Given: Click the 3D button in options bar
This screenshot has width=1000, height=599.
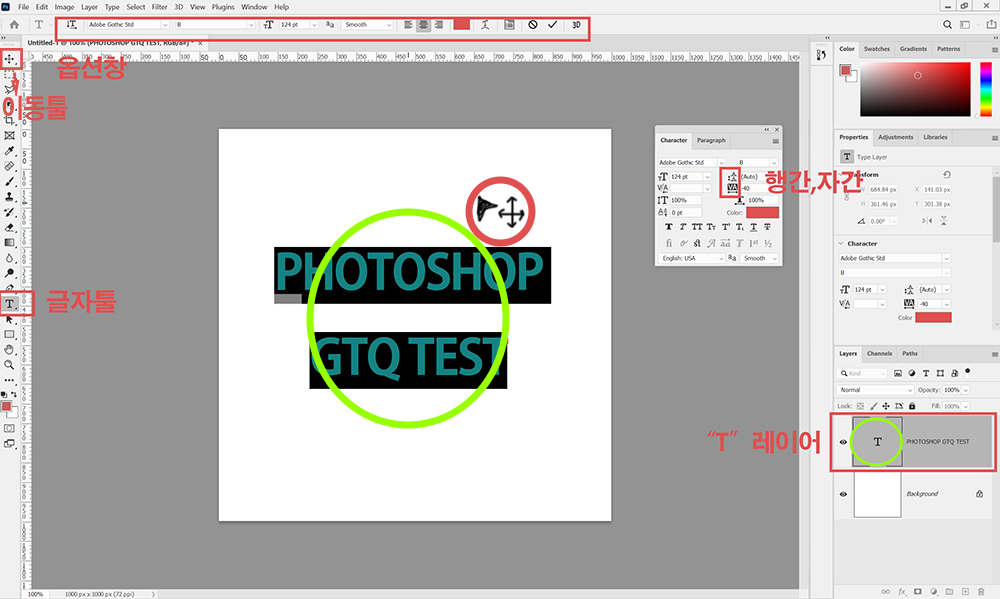Looking at the screenshot, I should pyautogui.click(x=576, y=24).
